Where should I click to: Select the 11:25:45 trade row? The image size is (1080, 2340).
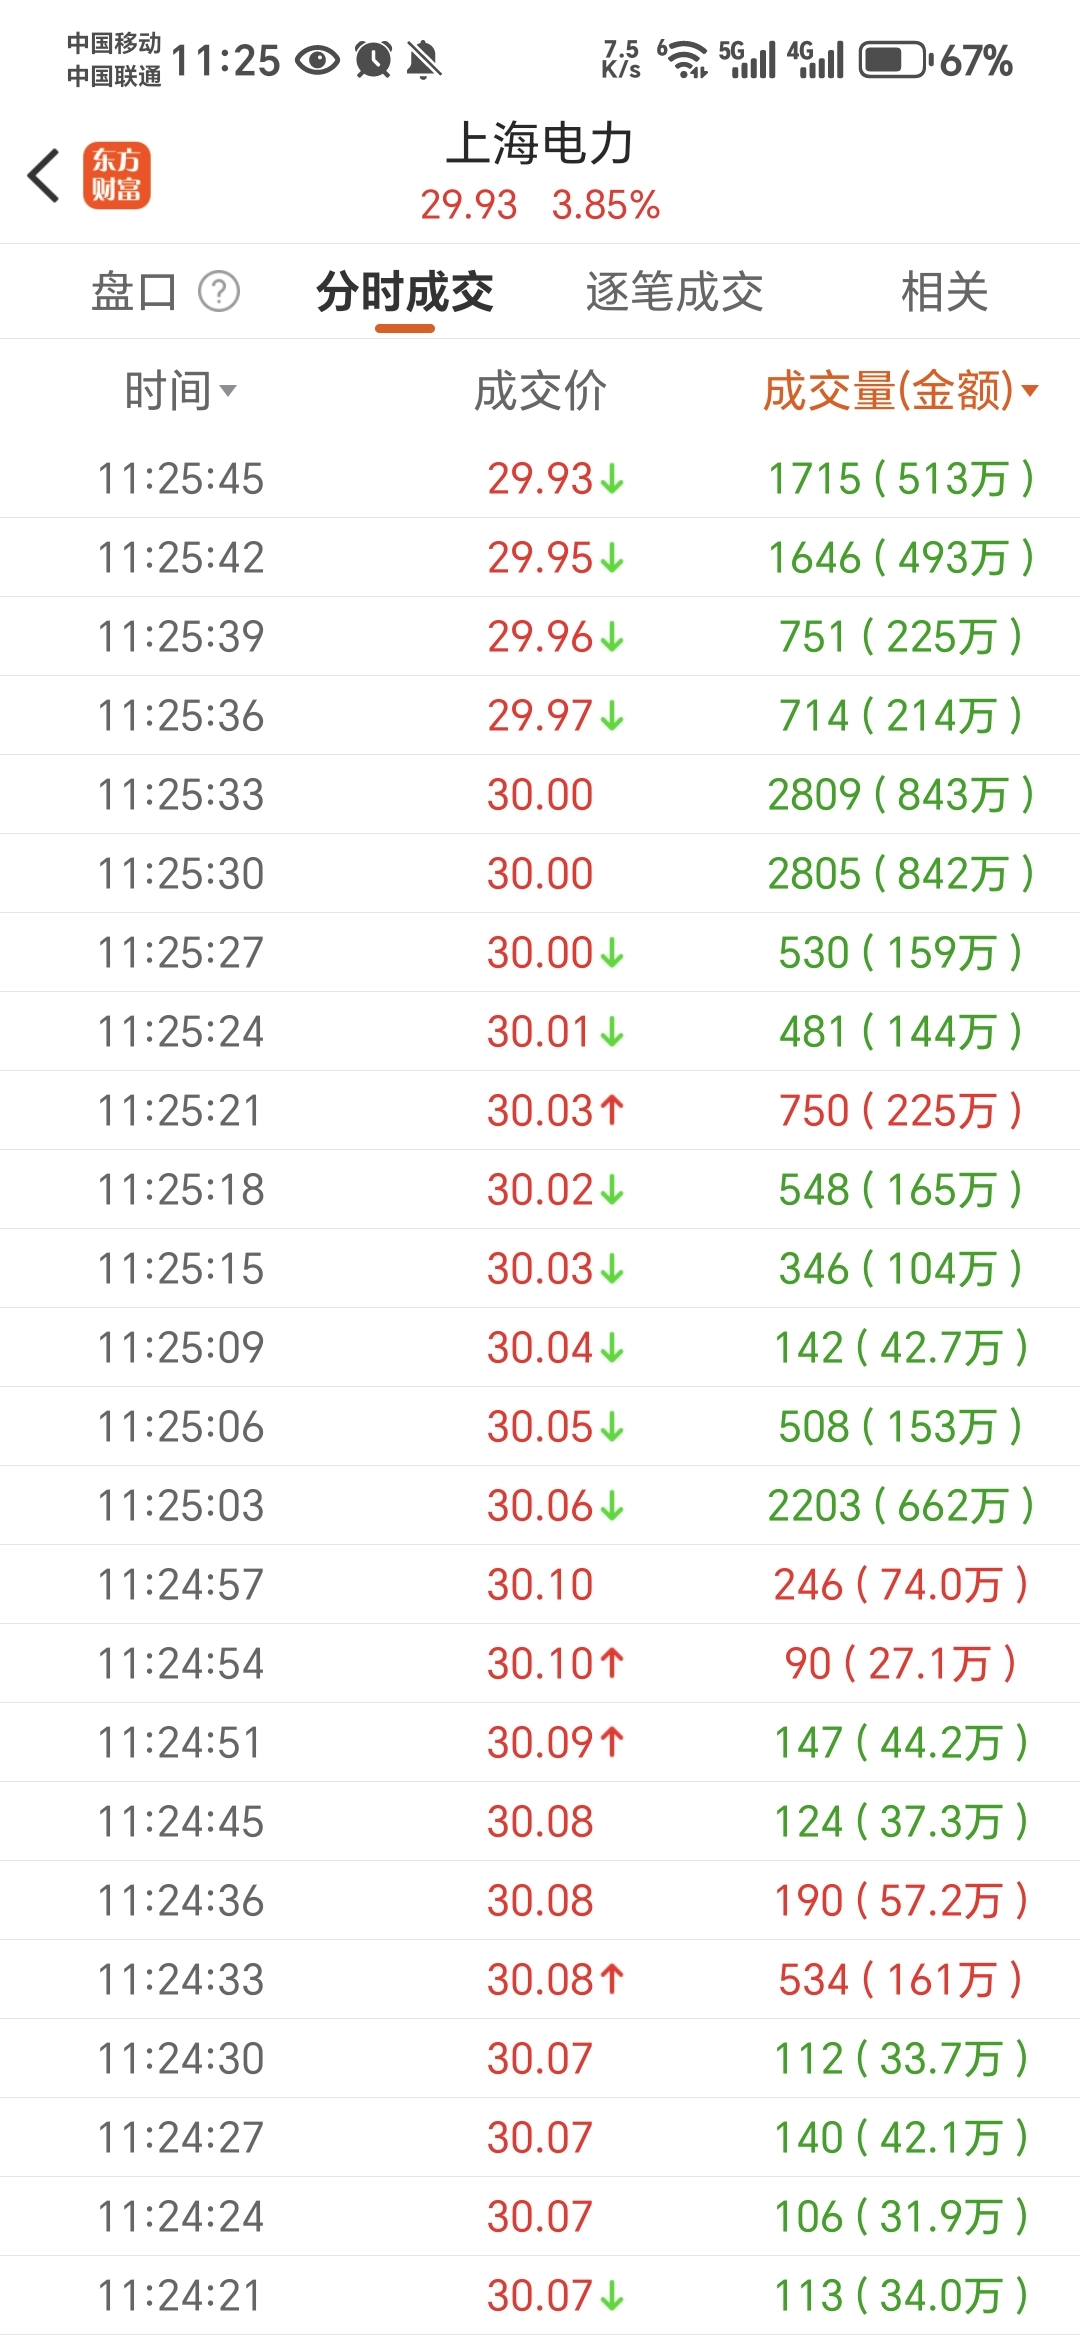coord(540,478)
